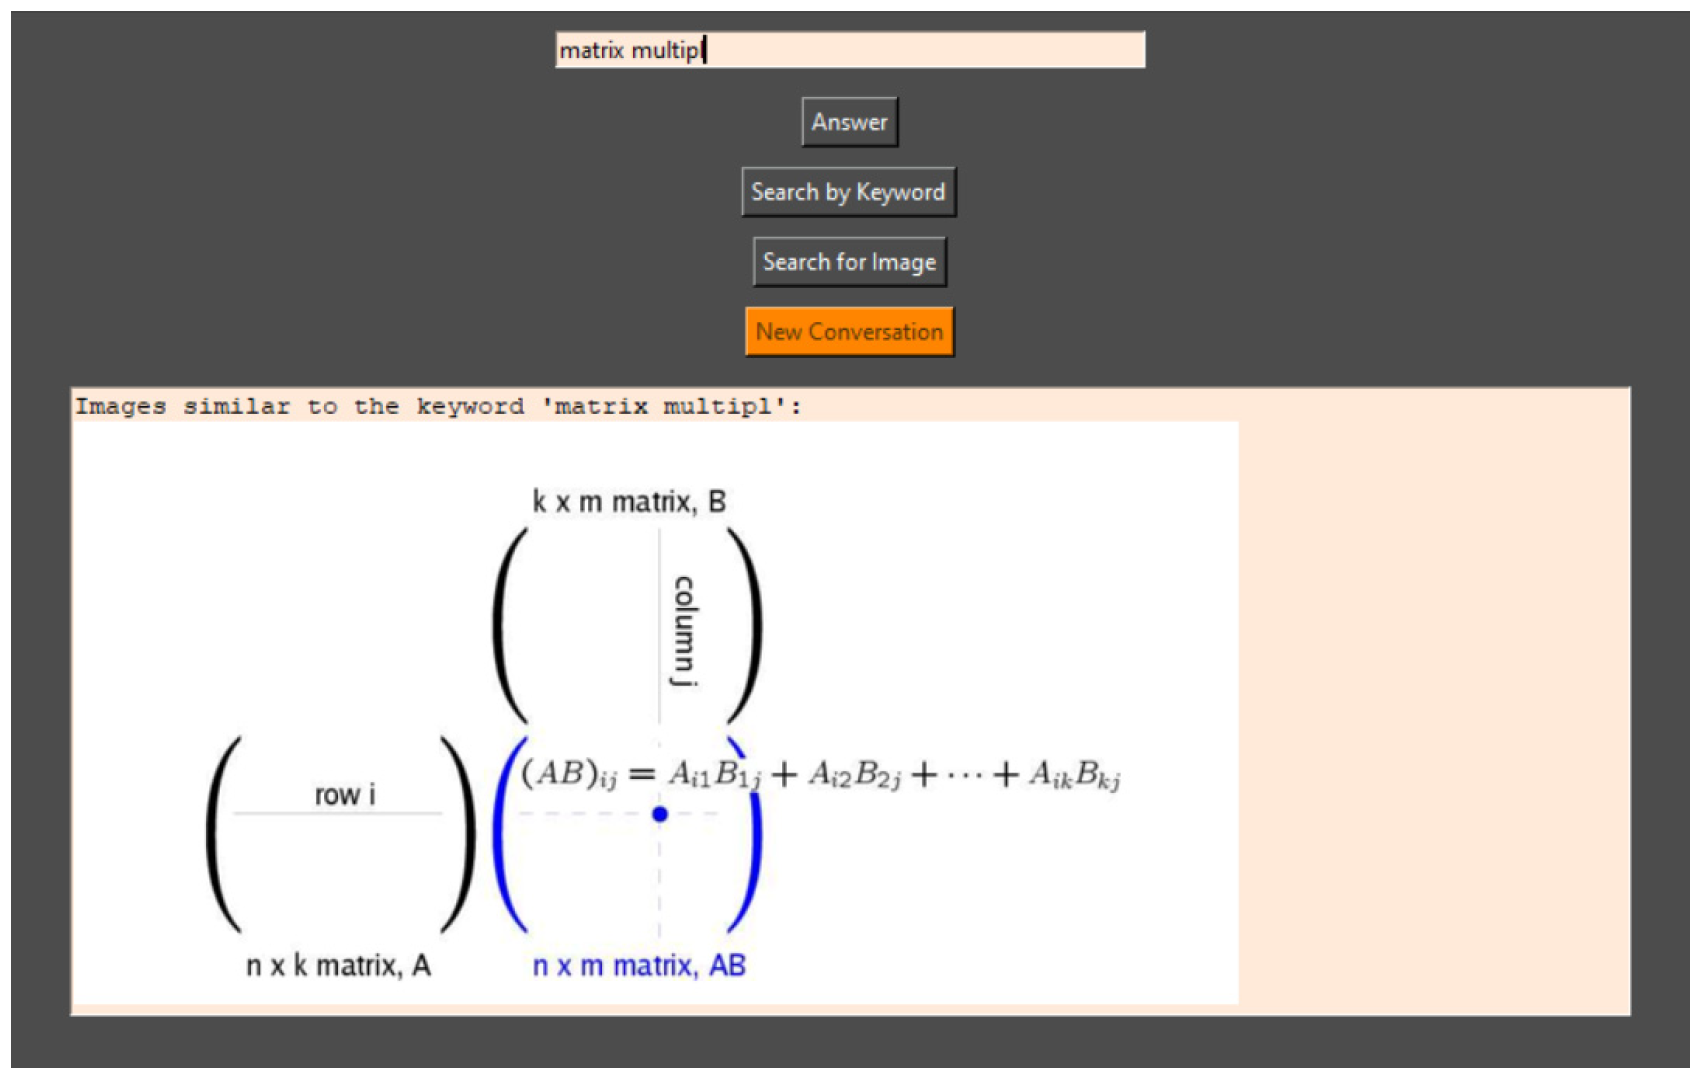
Task: Start a New Conversation
Action: tap(849, 332)
